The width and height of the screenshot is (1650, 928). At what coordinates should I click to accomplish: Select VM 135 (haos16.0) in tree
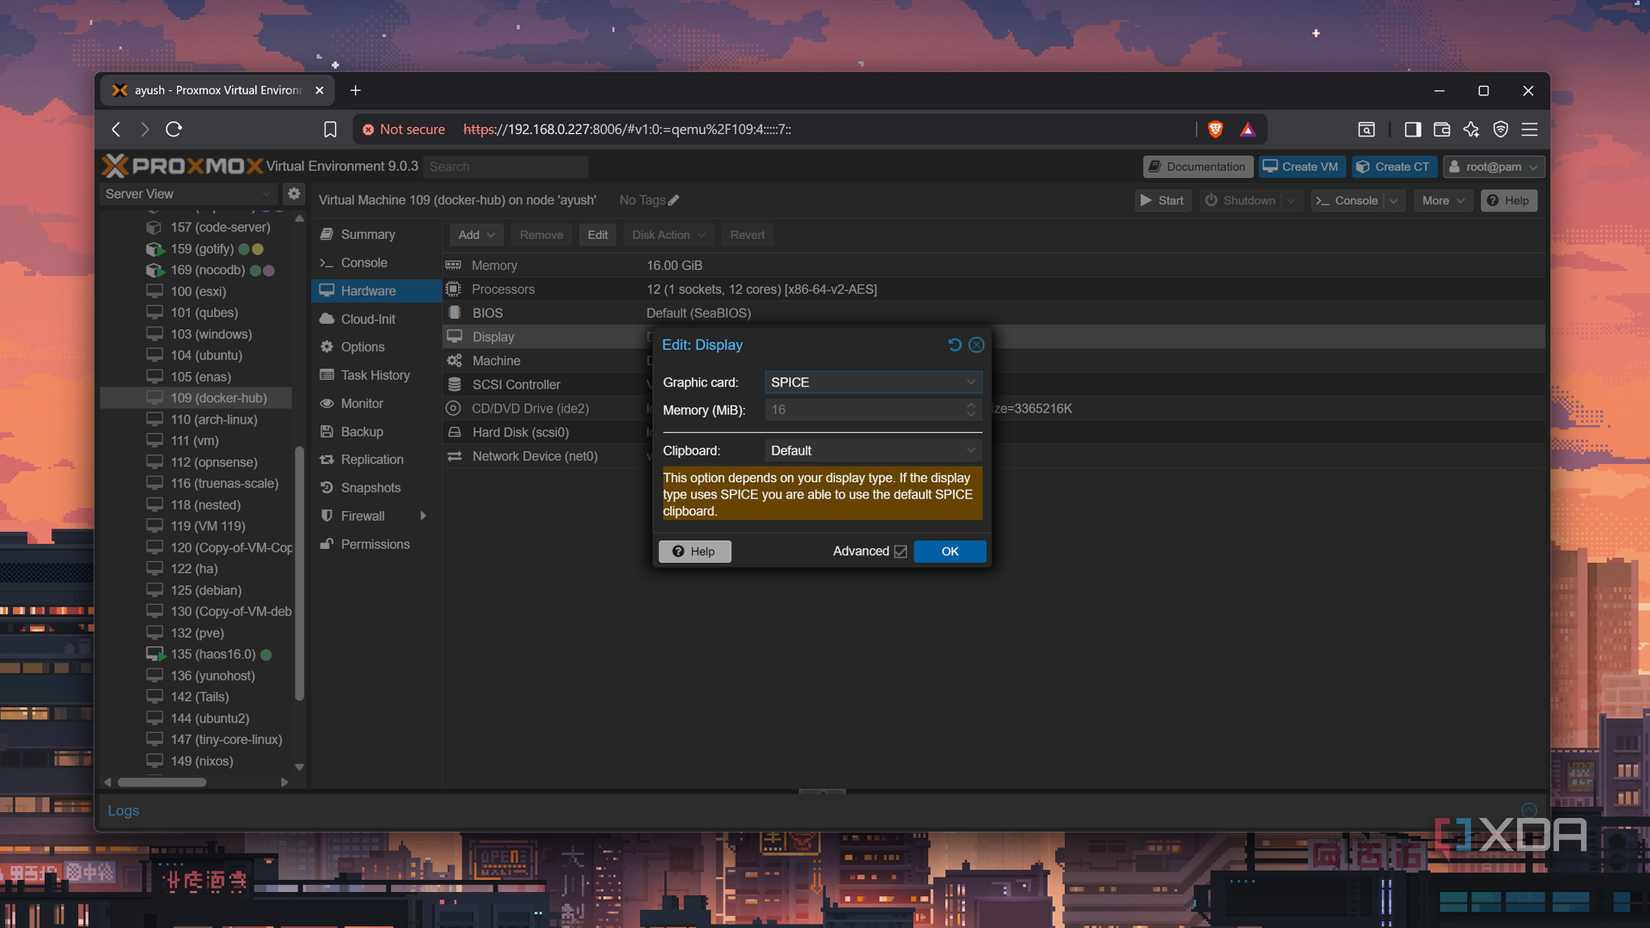click(x=212, y=654)
